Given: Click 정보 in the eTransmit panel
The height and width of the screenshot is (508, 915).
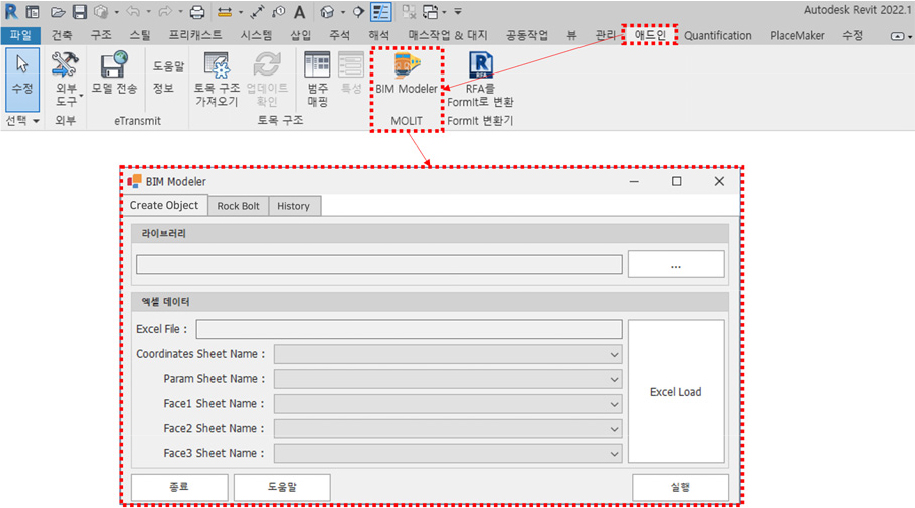Looking at the screenshot, I should click(163, 89).
